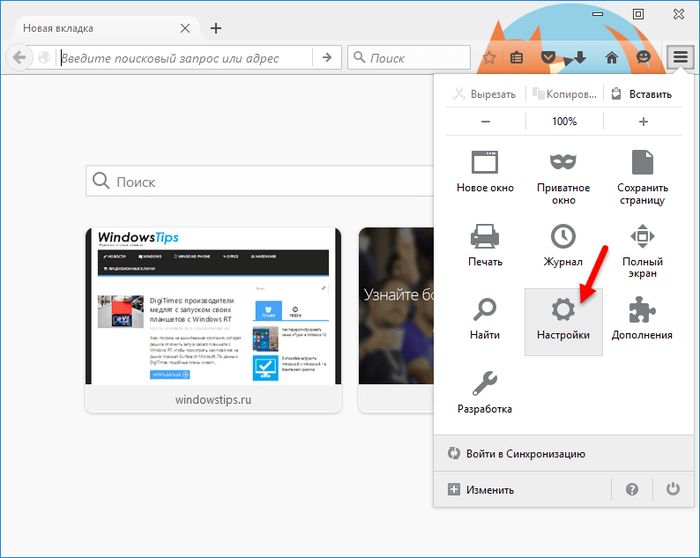Open new tab with plus button
The height and width of the screenshot is (558, 700).
(216, 28)
